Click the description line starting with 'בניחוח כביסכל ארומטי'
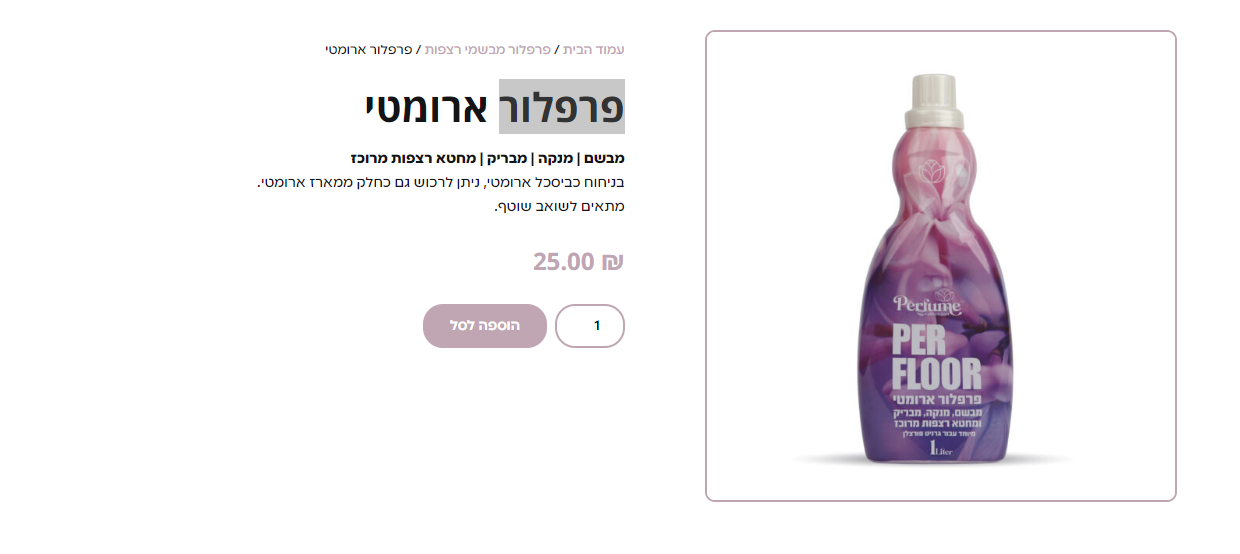The width and height of the screenshot is (1240, 554). [441, 182]
